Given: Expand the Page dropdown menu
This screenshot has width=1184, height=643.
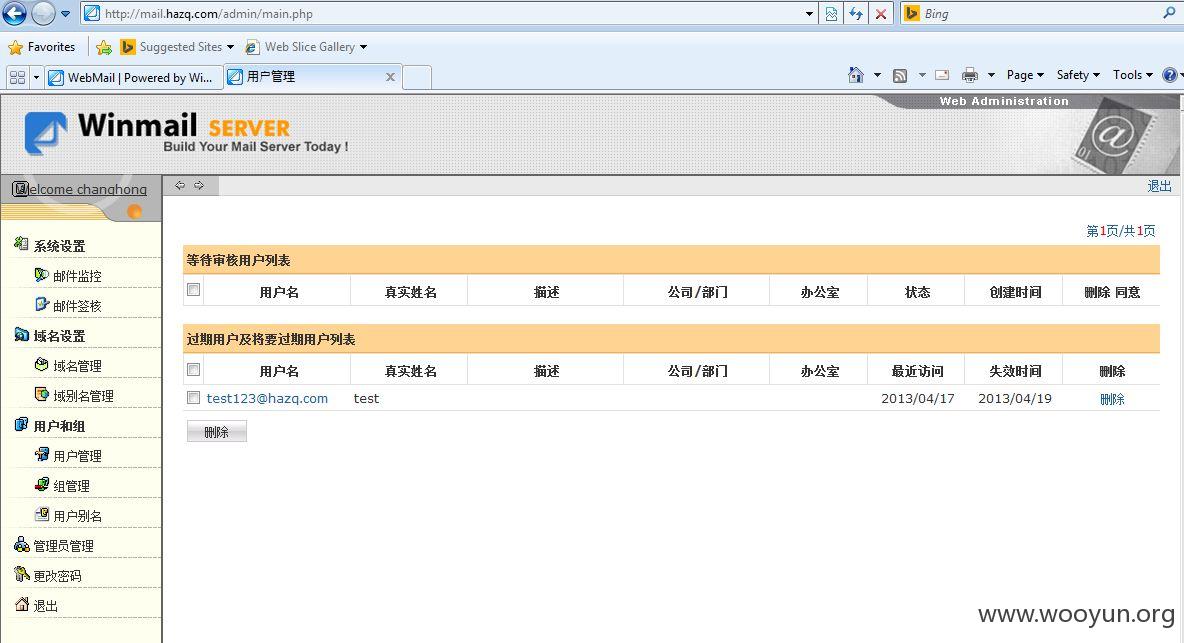Looking at the screenshot, I should (1025, 75).
